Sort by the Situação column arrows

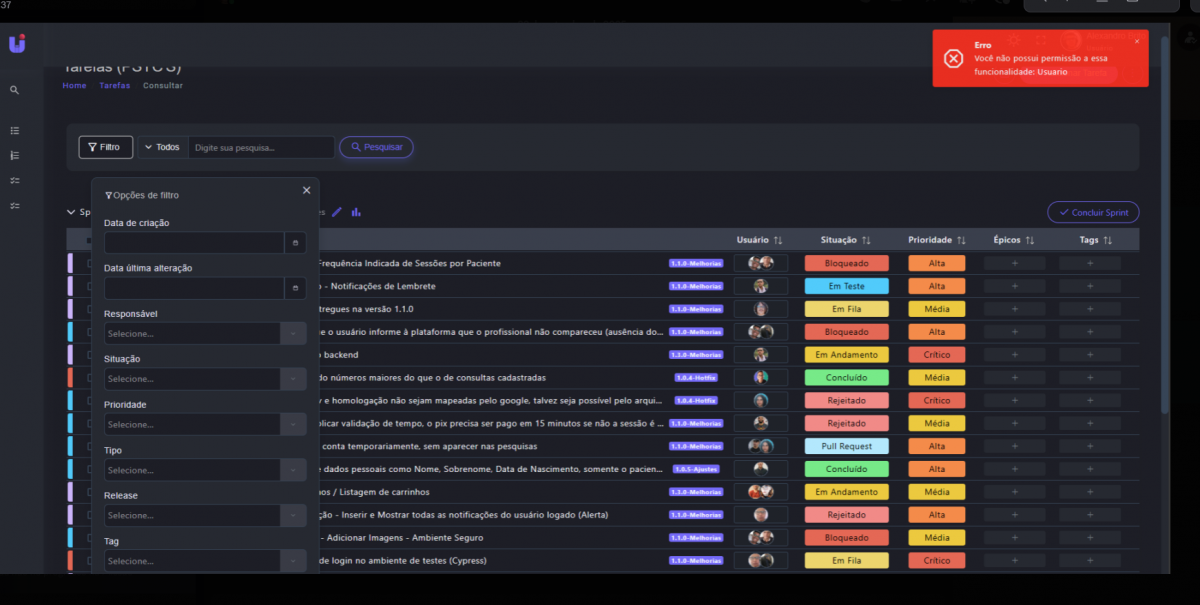[x=866, y=241]
